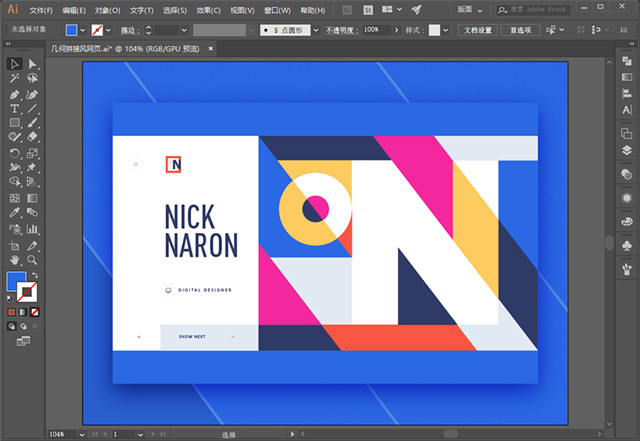This screenshot has width=640, height=441.
Task: Click the 文档设置 button
Action: (476, 30)
